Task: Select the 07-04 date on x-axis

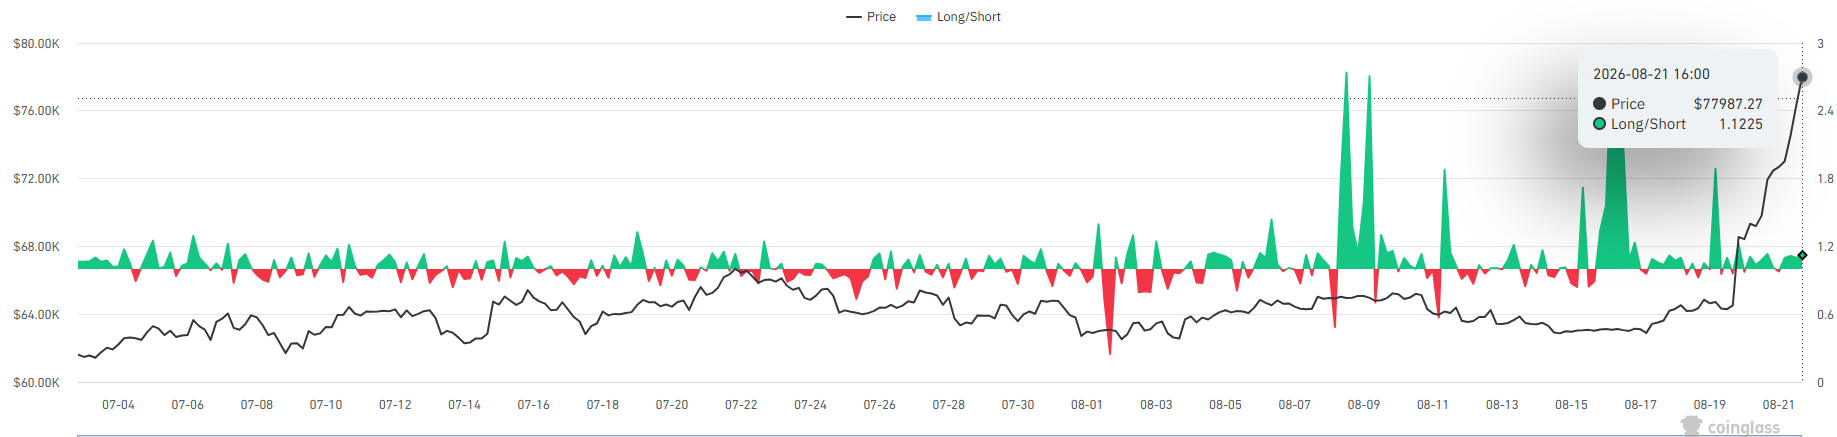Action: pyautogui.click(x=118, y=405)
